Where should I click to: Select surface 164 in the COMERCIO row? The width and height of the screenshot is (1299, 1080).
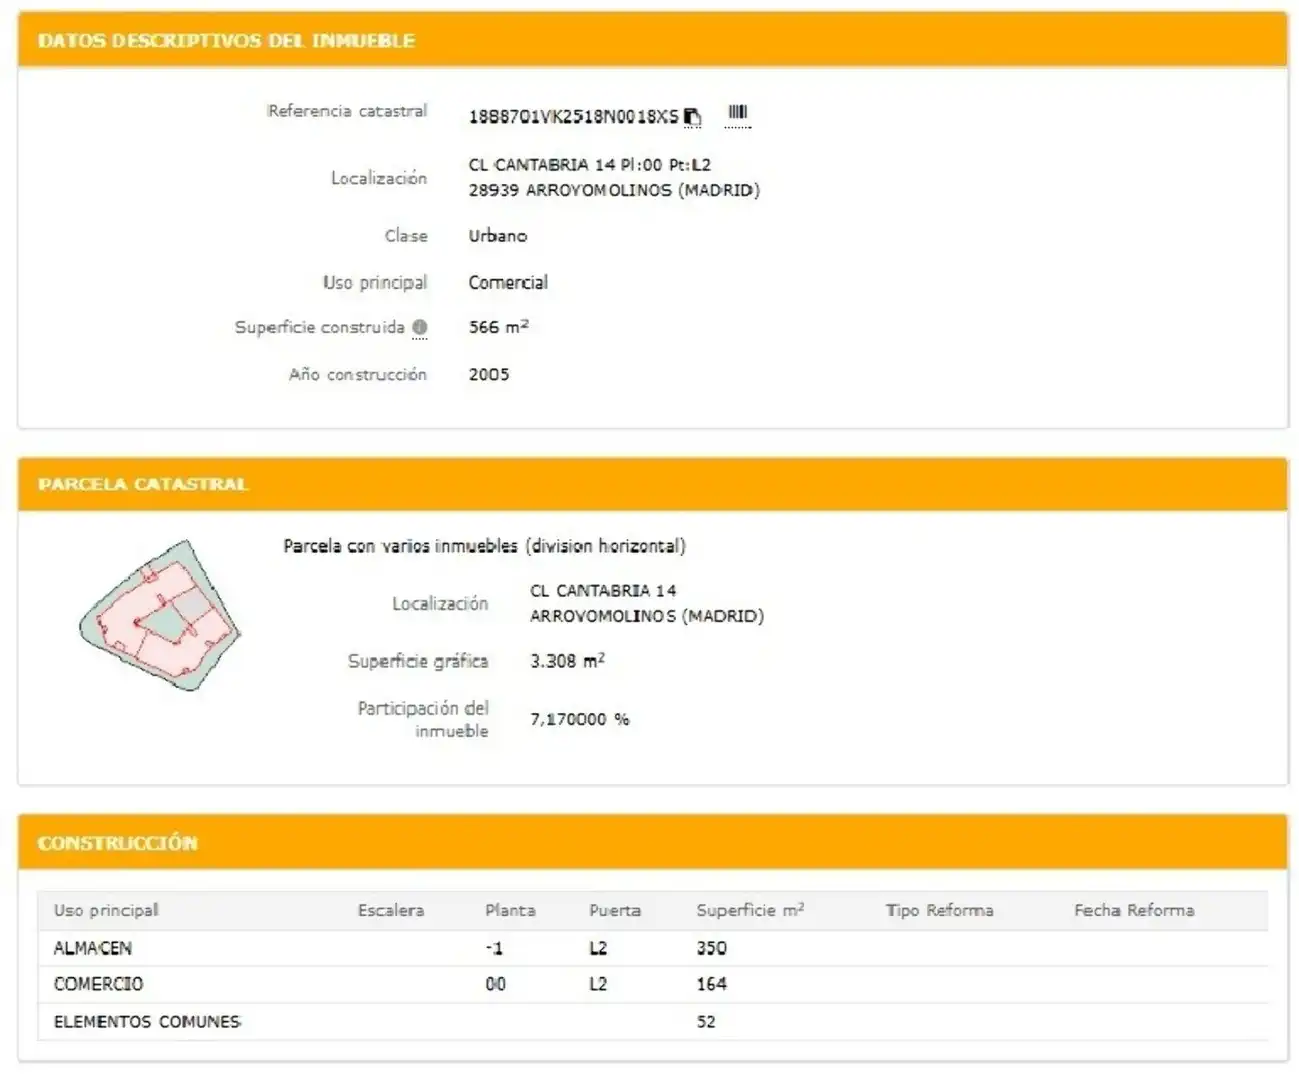[x=711, y=984]
